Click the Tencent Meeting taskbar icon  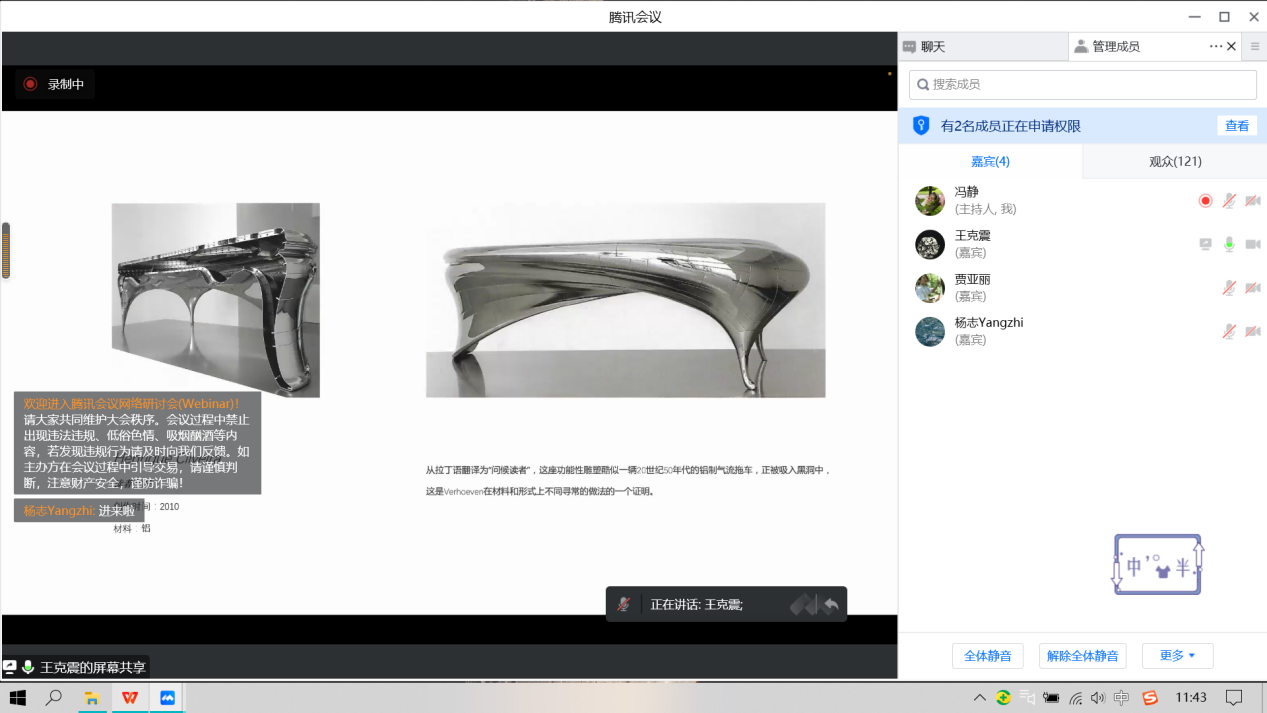pyautogui.click(x=167, y=697)
